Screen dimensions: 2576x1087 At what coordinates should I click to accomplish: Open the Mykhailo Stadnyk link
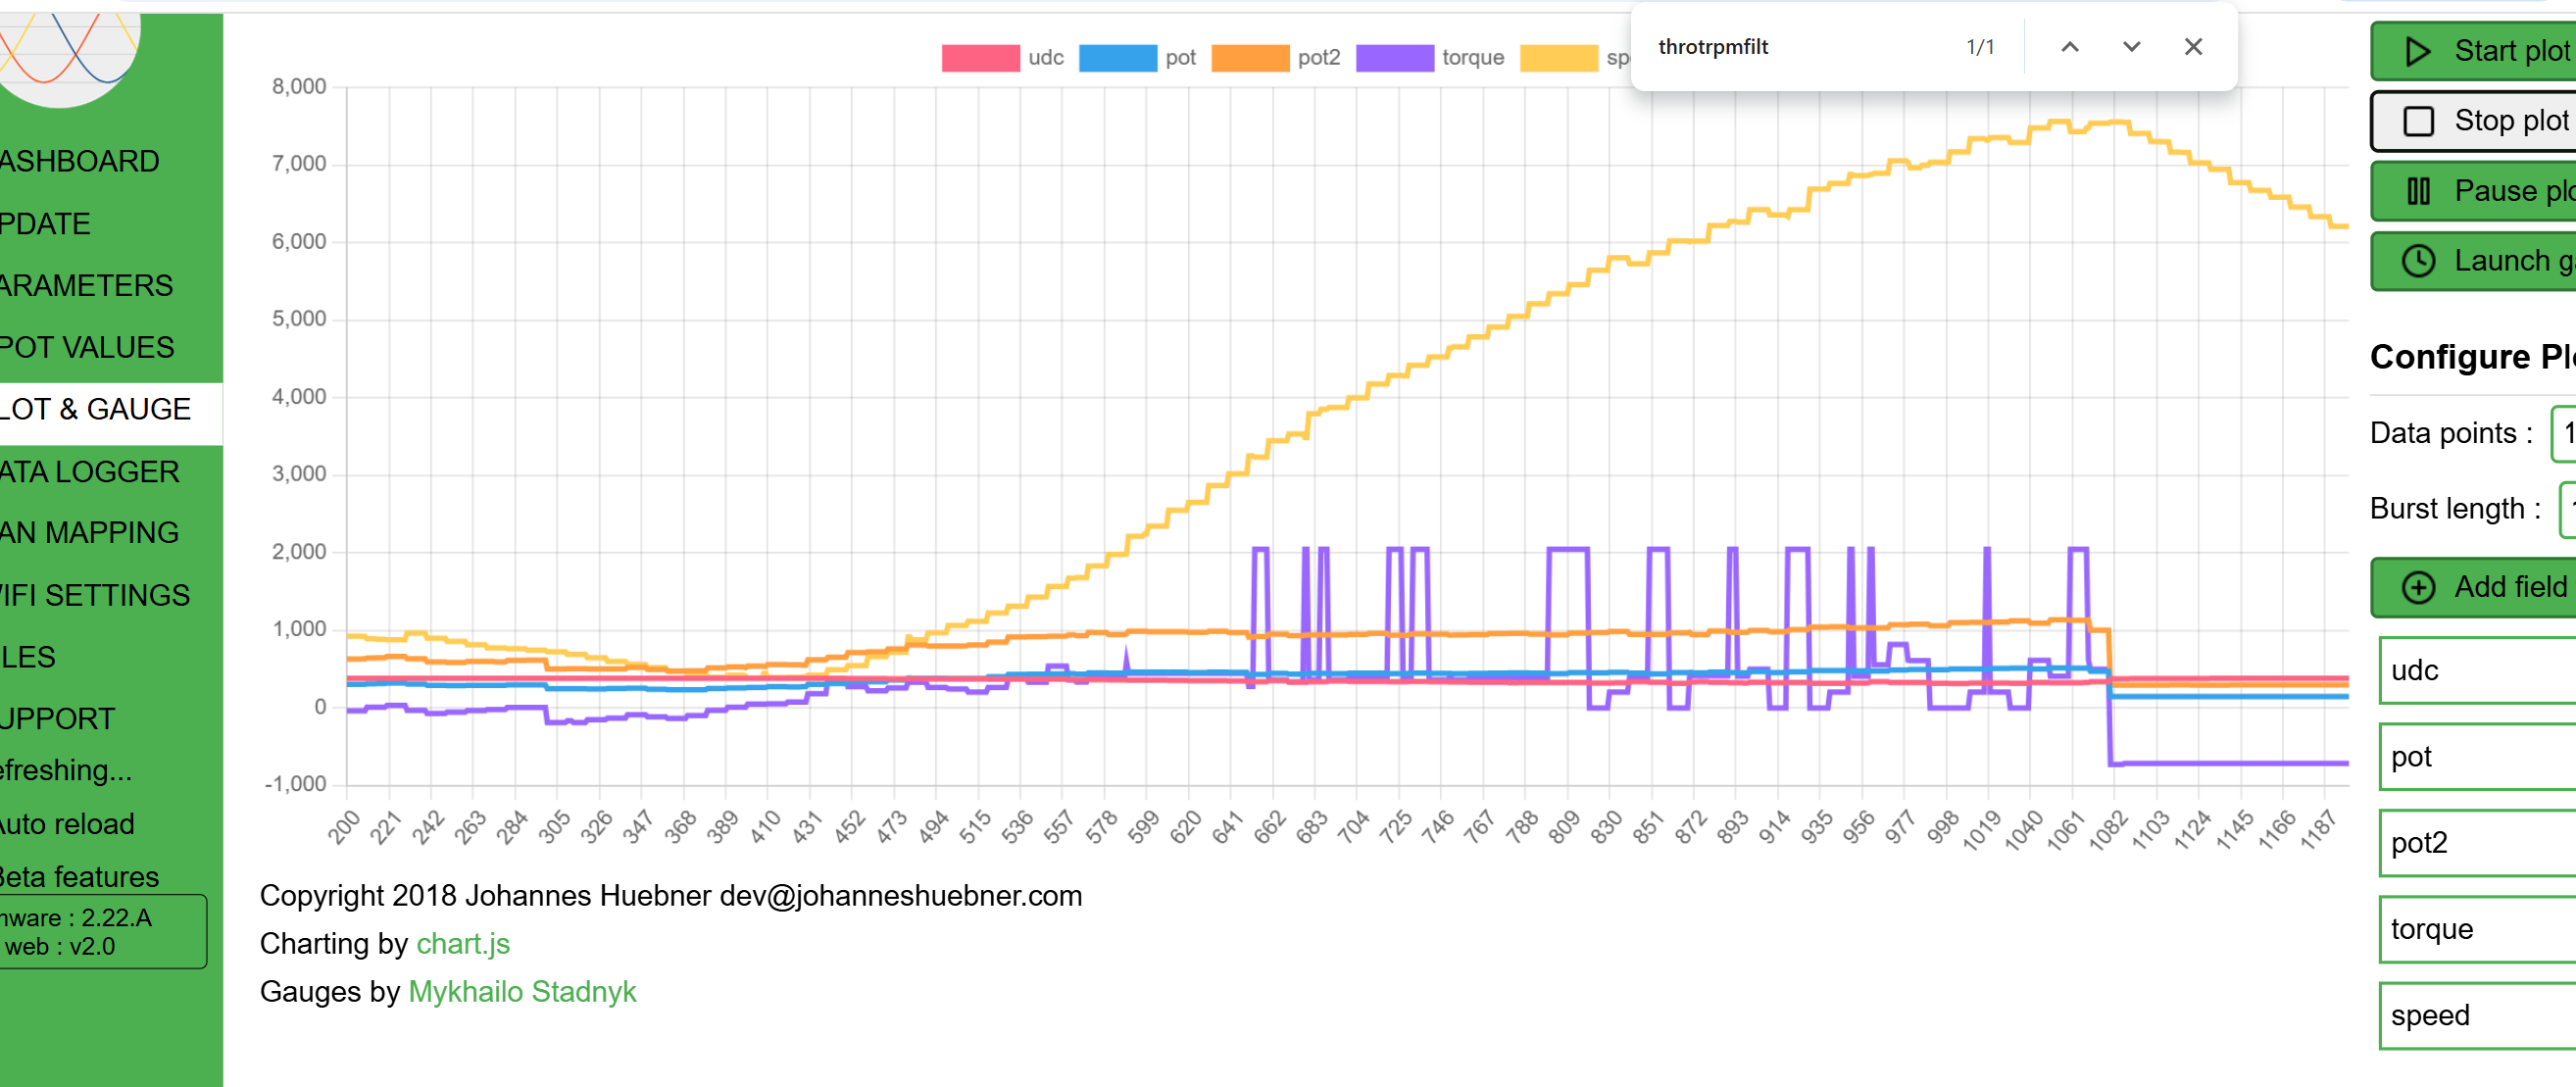pos(521,992)
